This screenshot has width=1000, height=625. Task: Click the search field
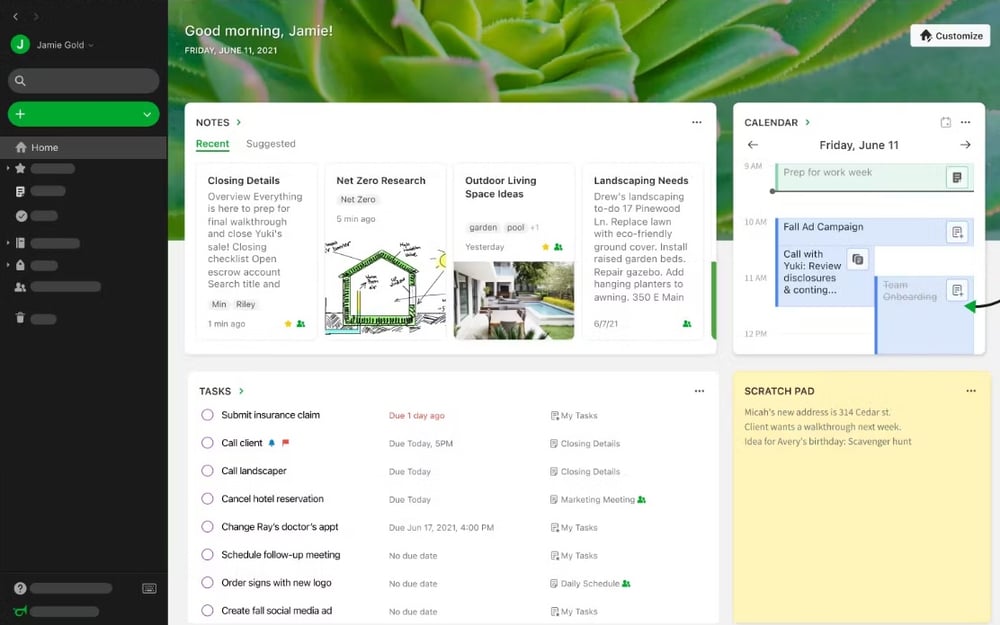pos(84,81)
